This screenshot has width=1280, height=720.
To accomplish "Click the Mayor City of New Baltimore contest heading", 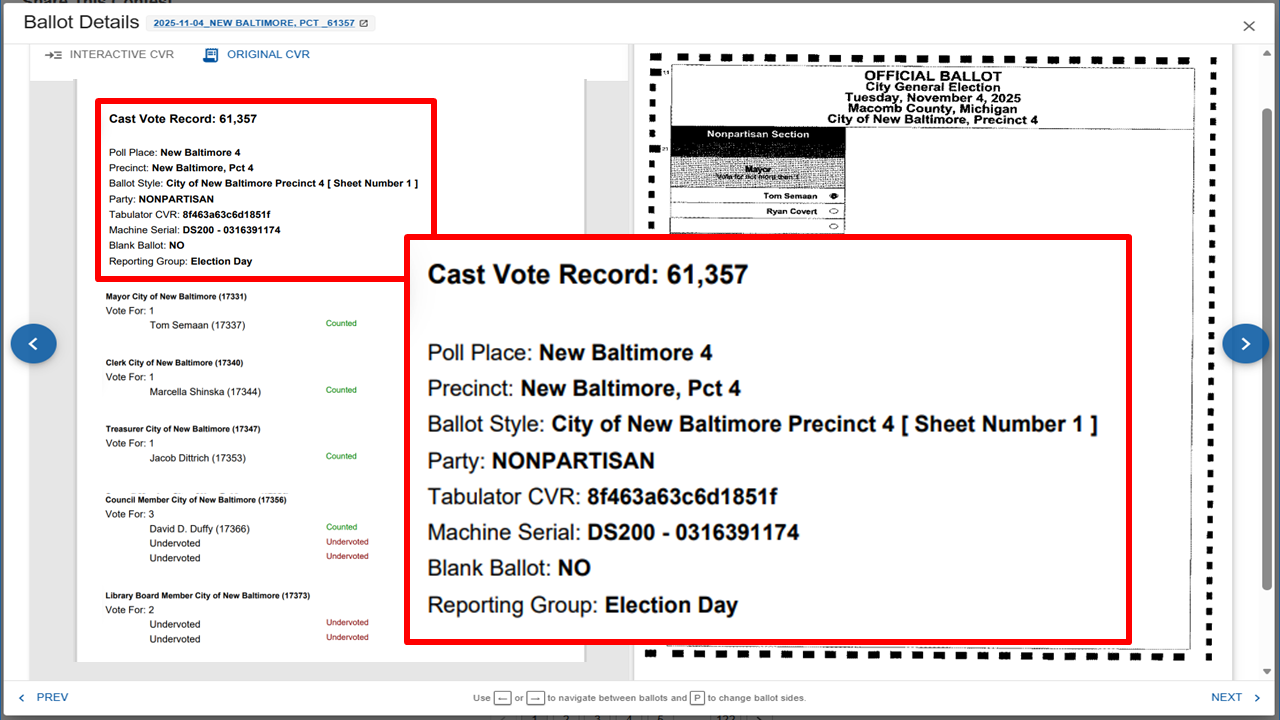I will pyautogui.click(x=176, y=297).
